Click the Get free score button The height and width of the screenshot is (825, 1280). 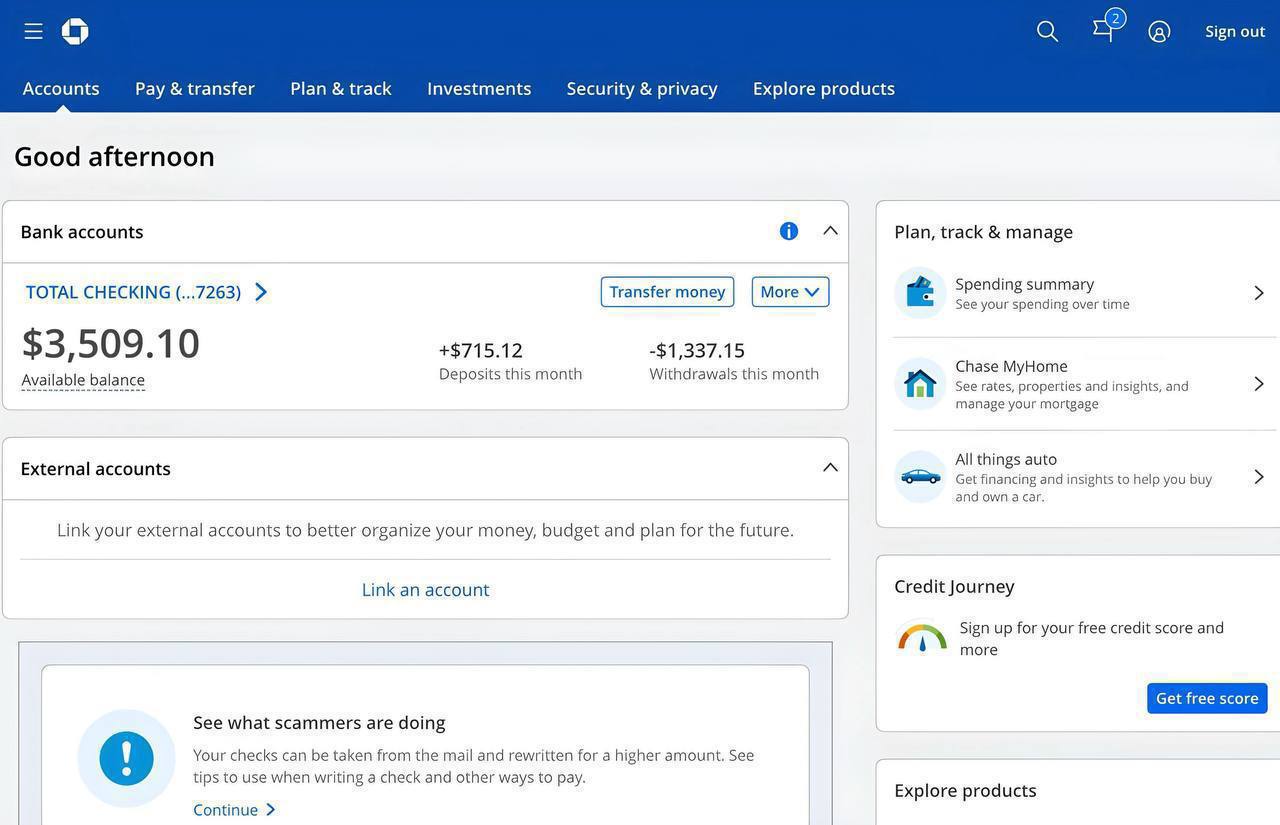(x=1207, y=698)
